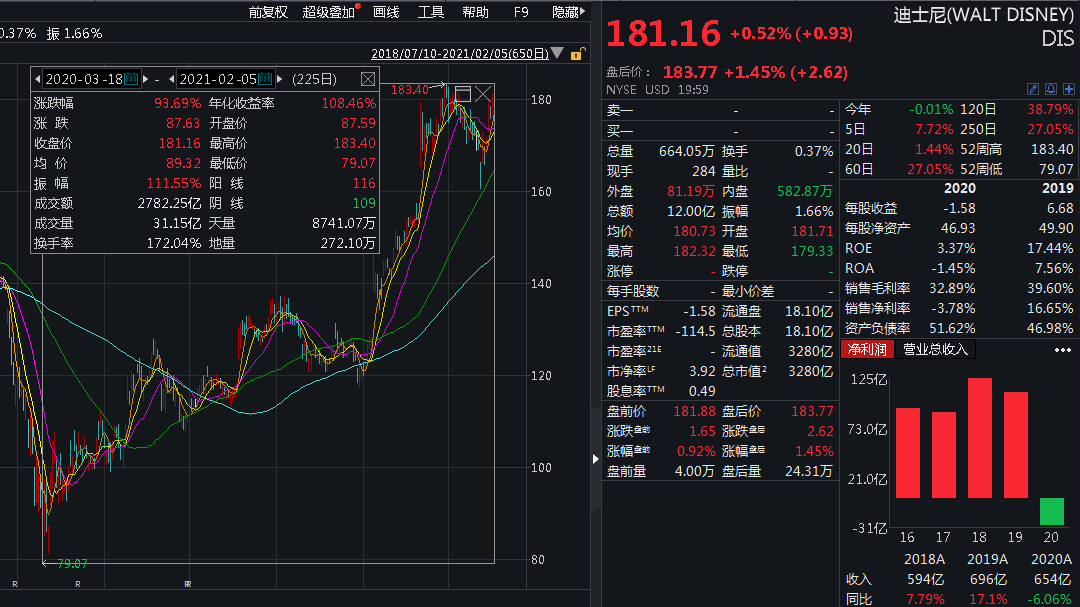
Task: Click the 成交额 2782.25亿 value
Action: 169,203
